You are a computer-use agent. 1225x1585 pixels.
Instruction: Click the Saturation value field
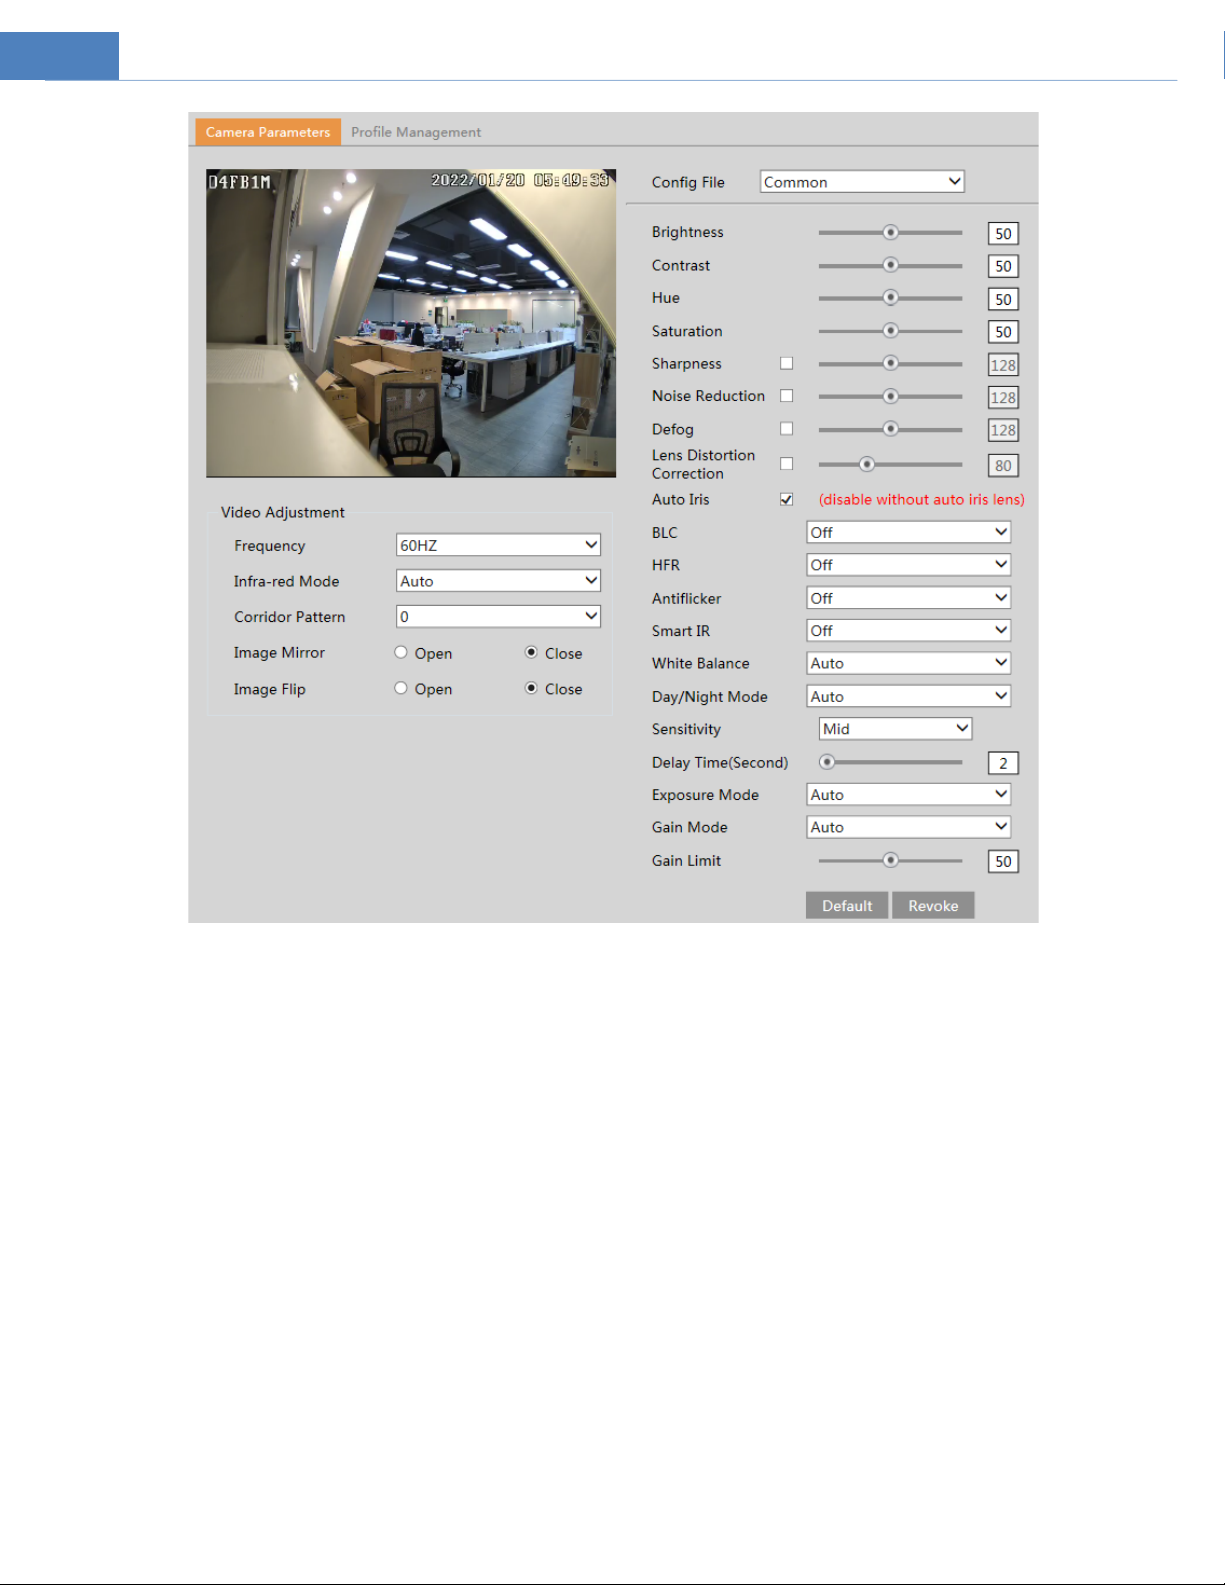(1003, 332)
